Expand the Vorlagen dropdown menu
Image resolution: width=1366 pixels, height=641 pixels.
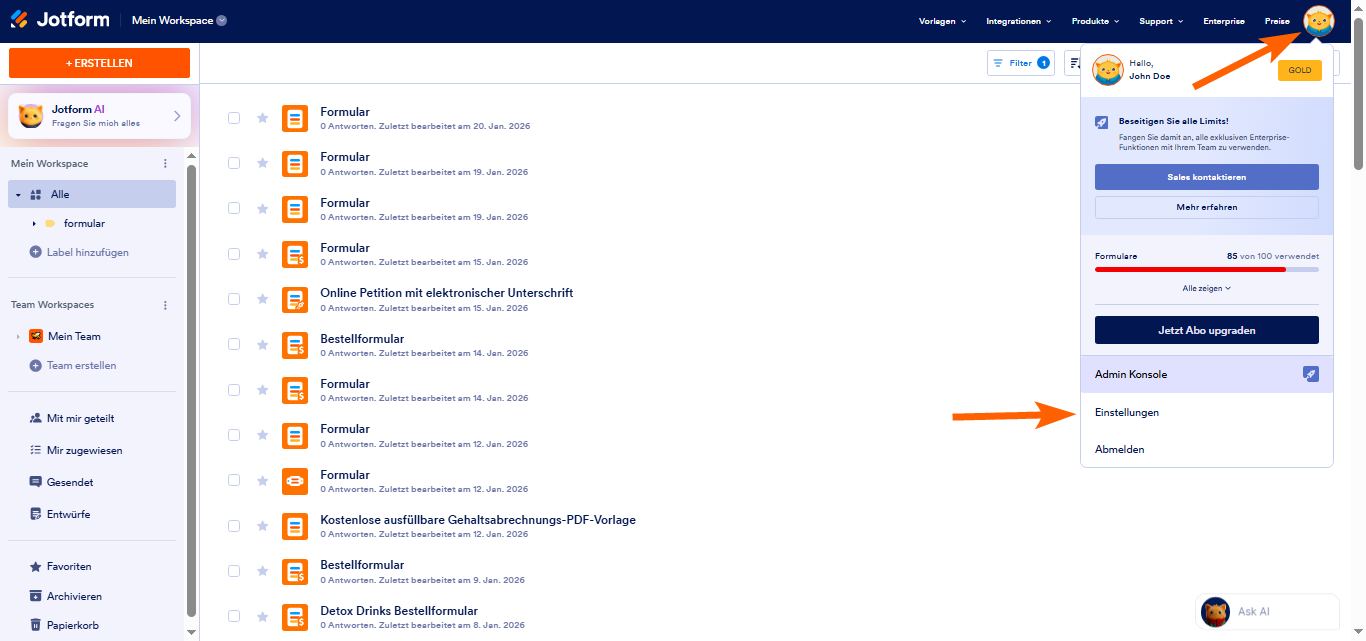943,21
